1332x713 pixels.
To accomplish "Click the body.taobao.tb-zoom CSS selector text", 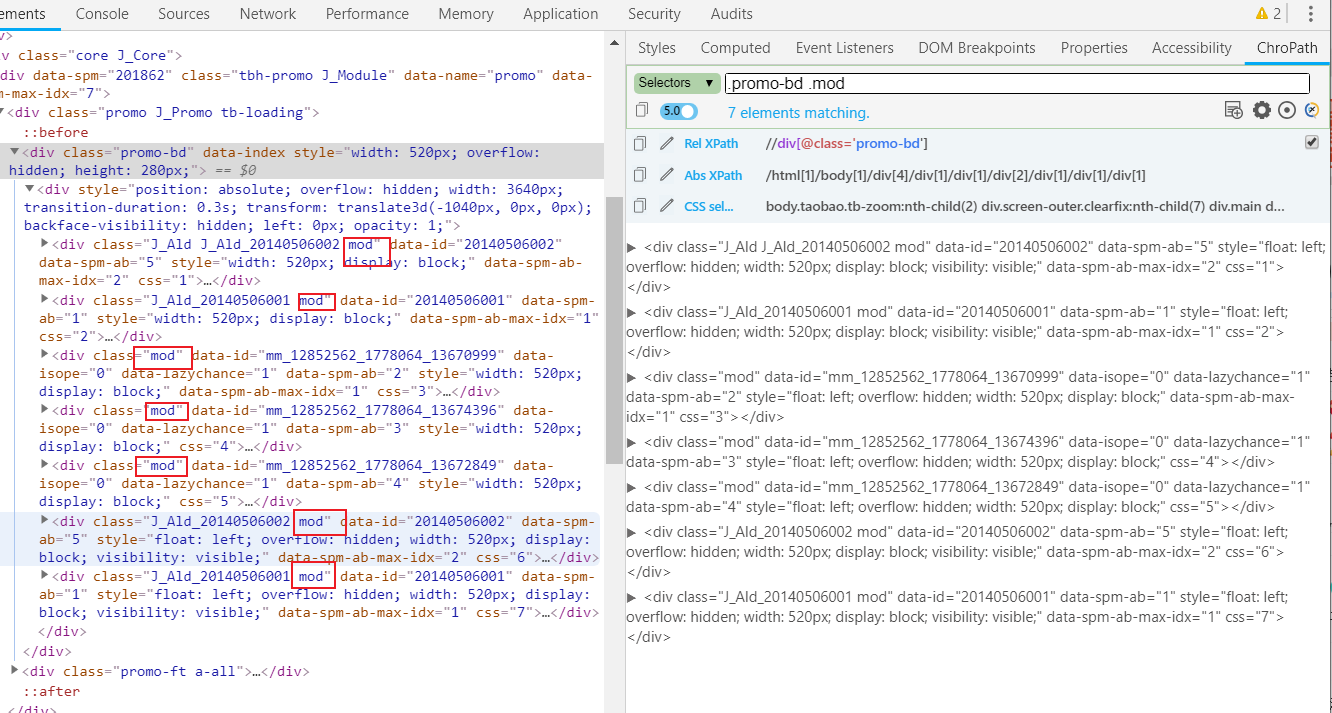I will (x=1025, y=207).
